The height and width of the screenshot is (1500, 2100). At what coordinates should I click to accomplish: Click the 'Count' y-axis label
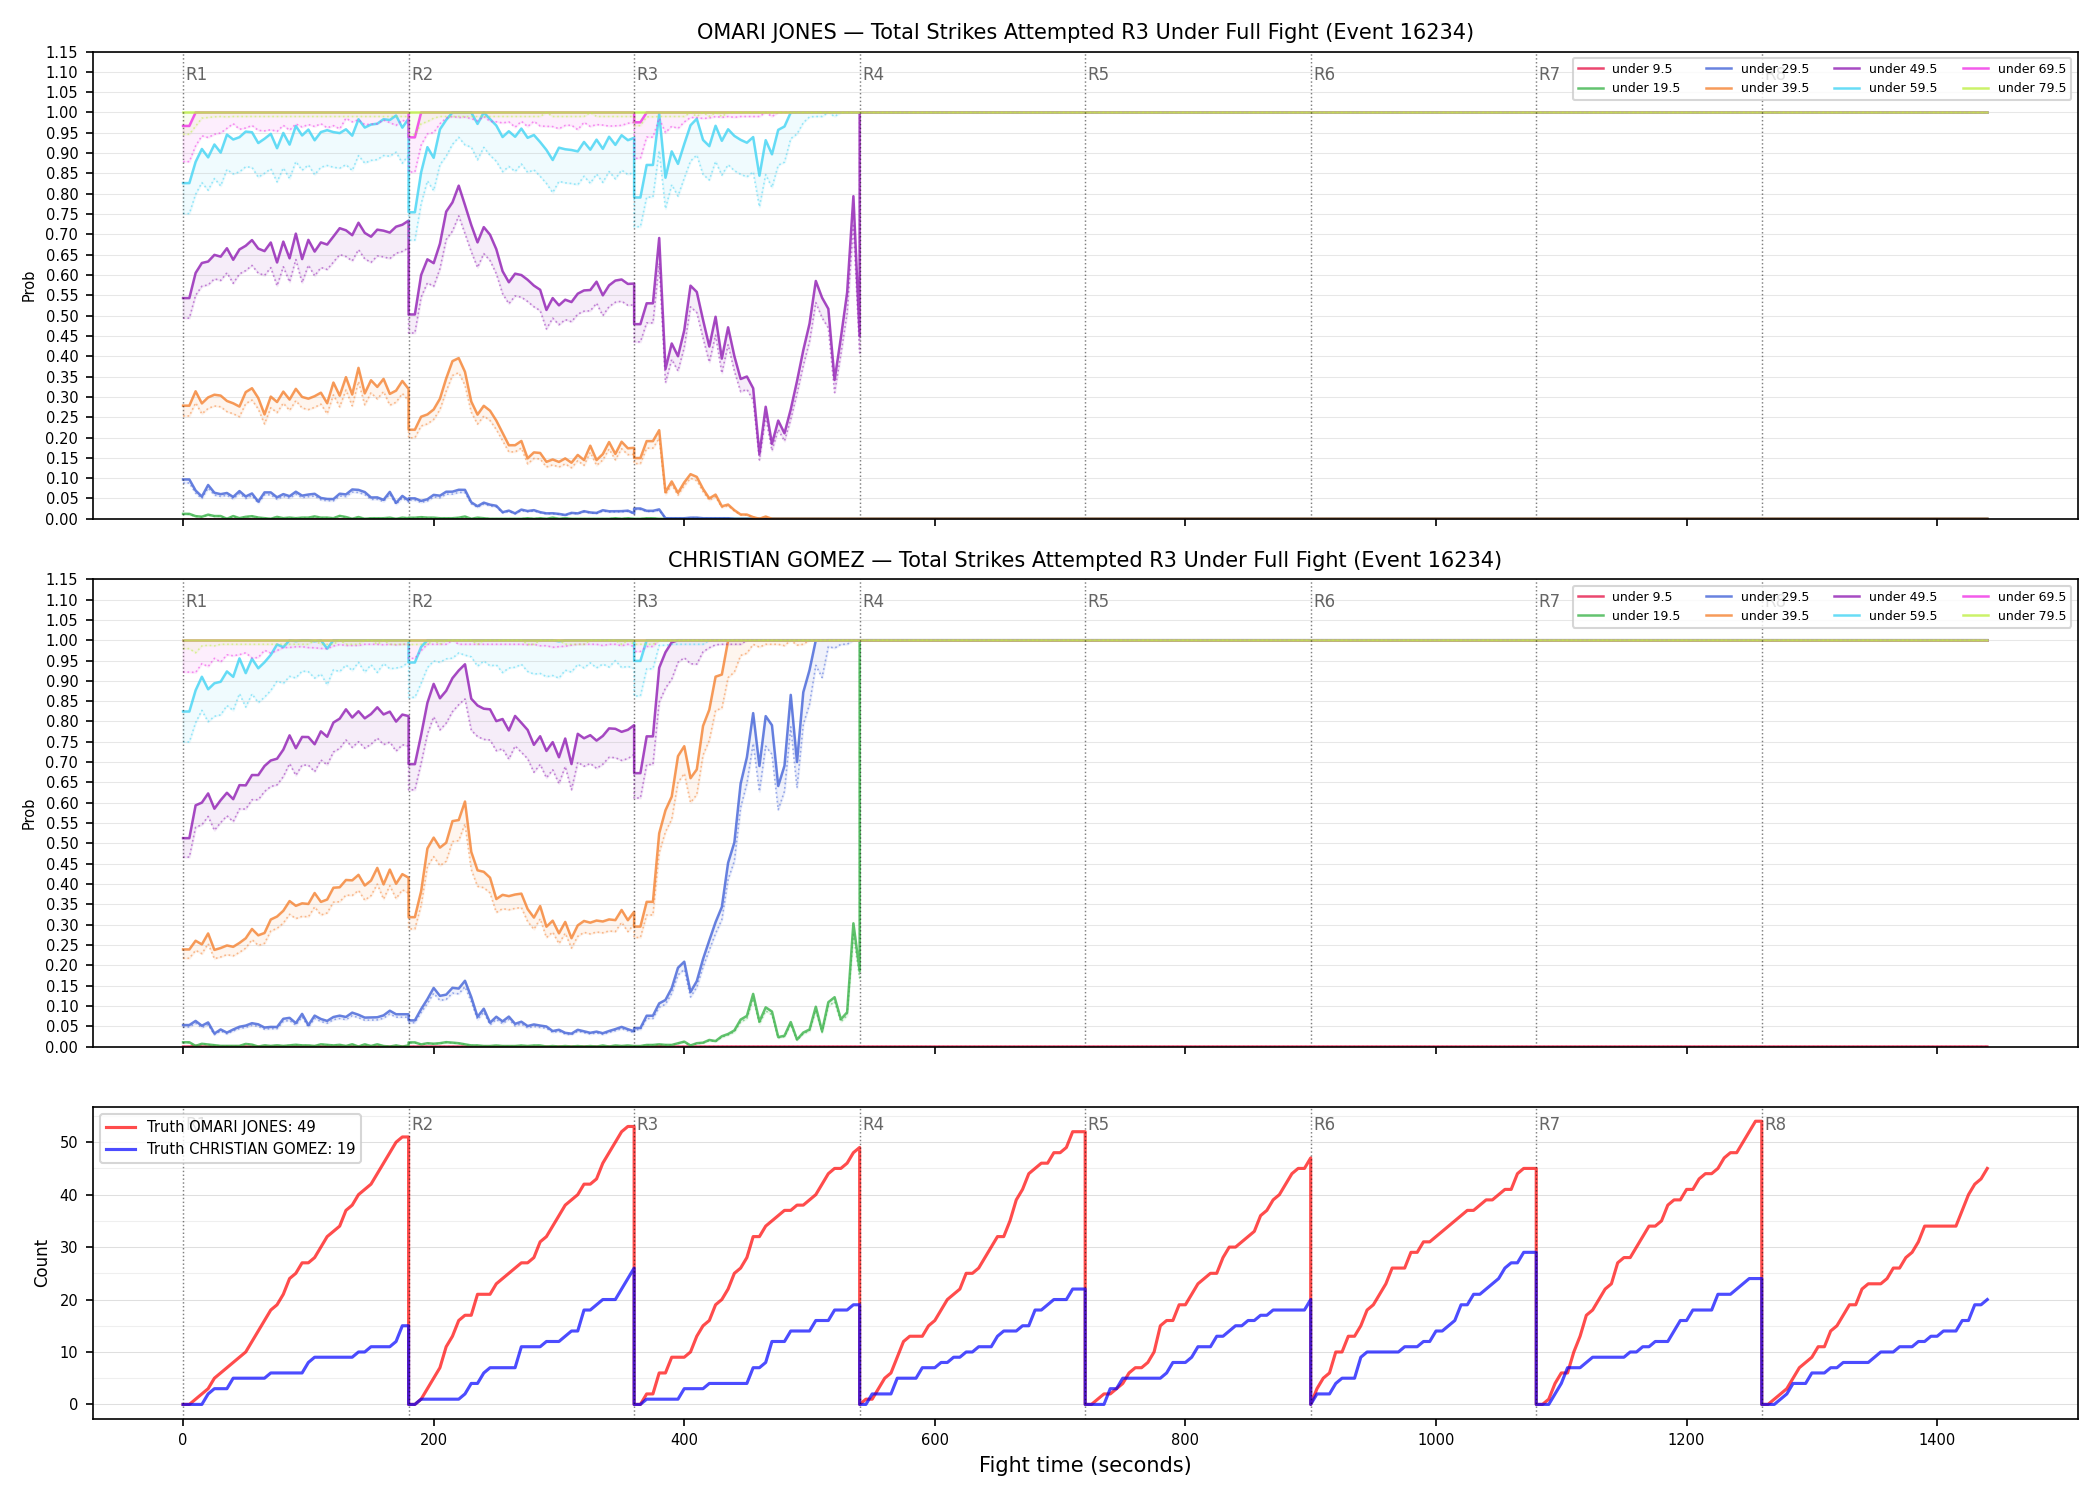point(41,1263)
